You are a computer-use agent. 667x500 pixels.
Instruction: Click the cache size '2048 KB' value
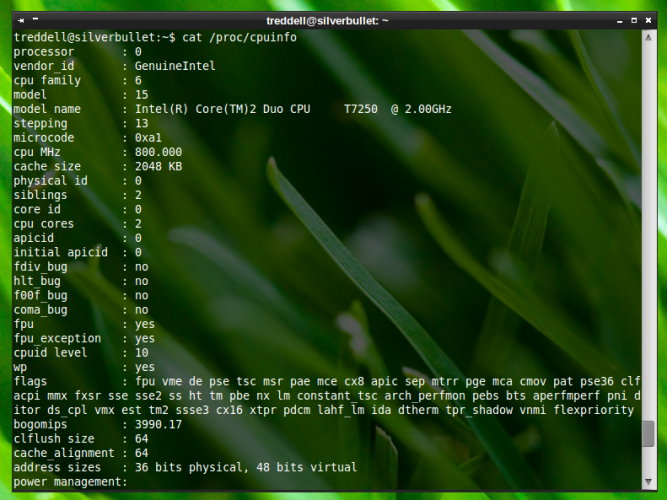tap(158, 166)
